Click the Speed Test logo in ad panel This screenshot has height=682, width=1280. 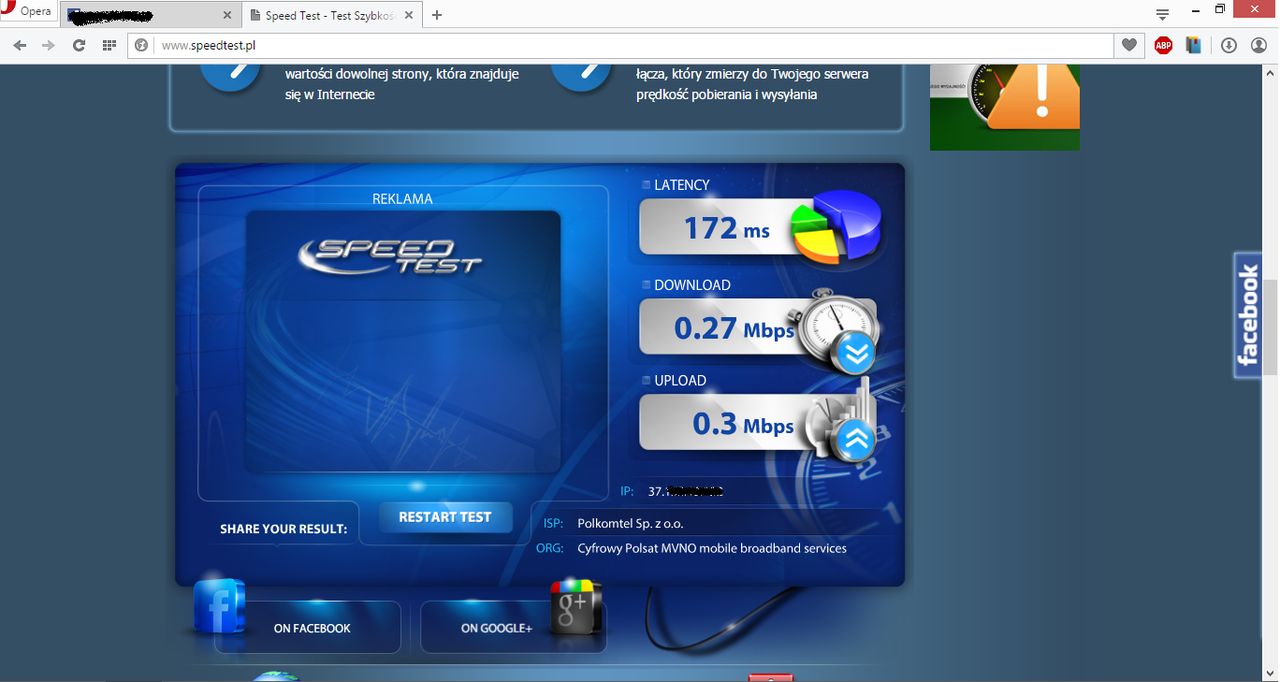pyautogui.click(x=390, y=255)
